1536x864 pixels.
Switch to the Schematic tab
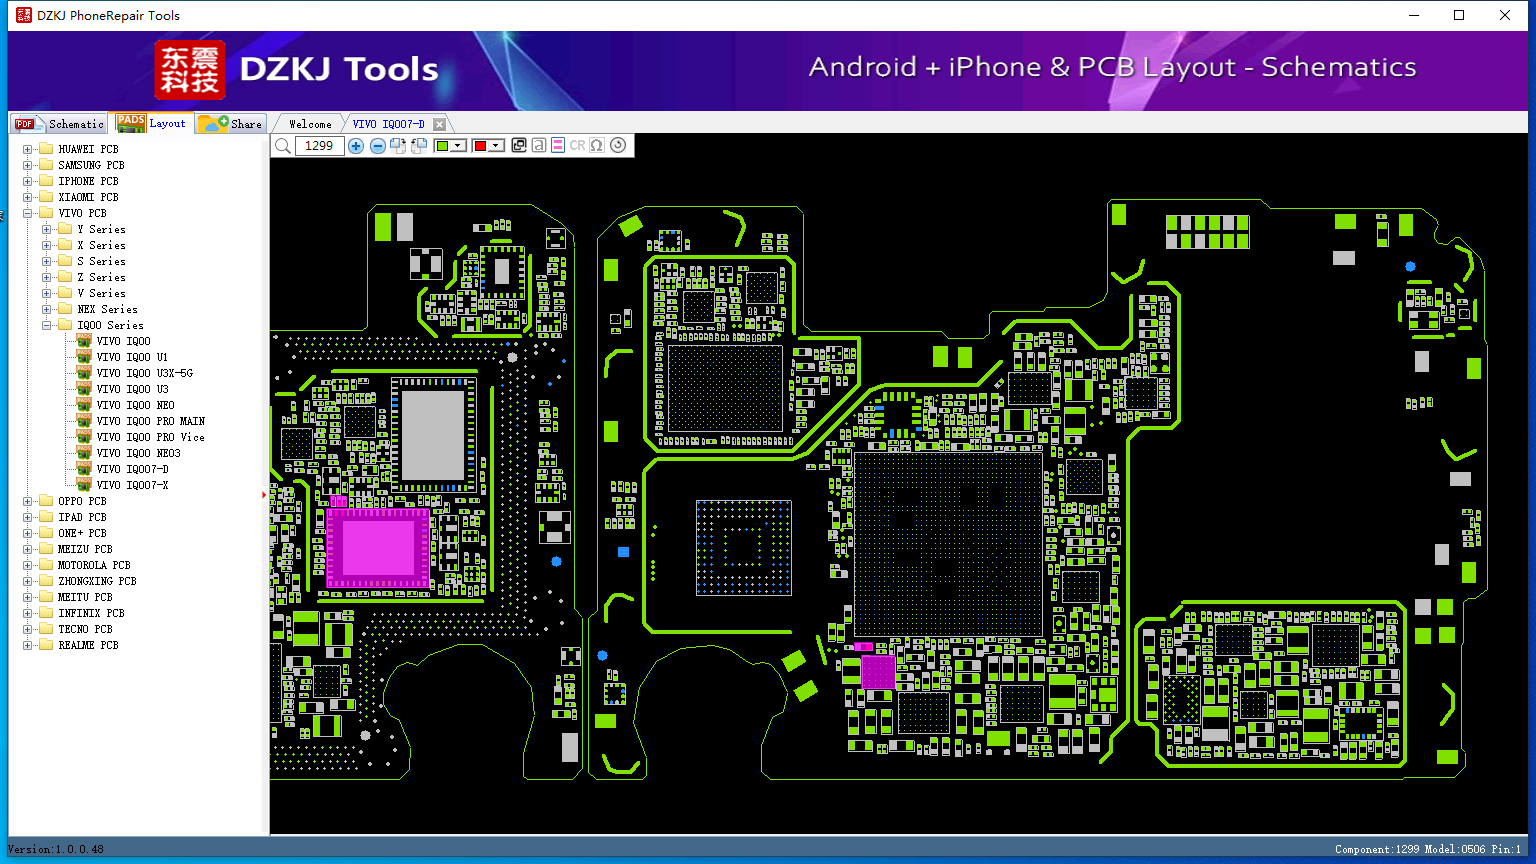[x=59, y=124]
